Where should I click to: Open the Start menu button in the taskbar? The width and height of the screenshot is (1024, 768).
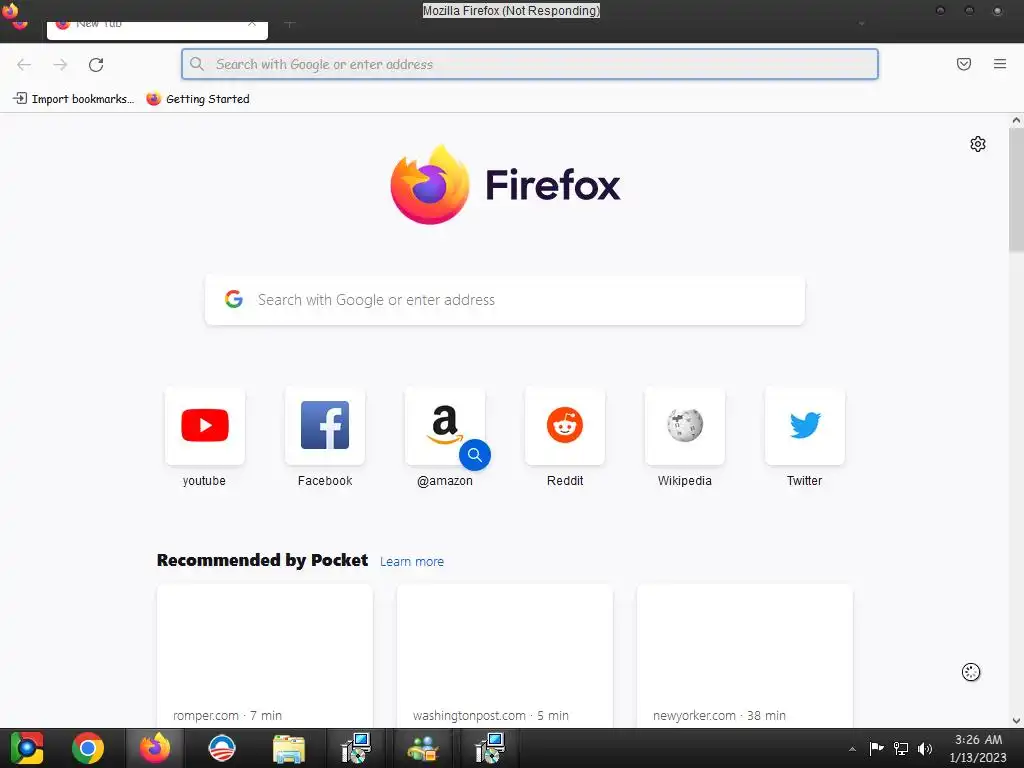(27, 748)
